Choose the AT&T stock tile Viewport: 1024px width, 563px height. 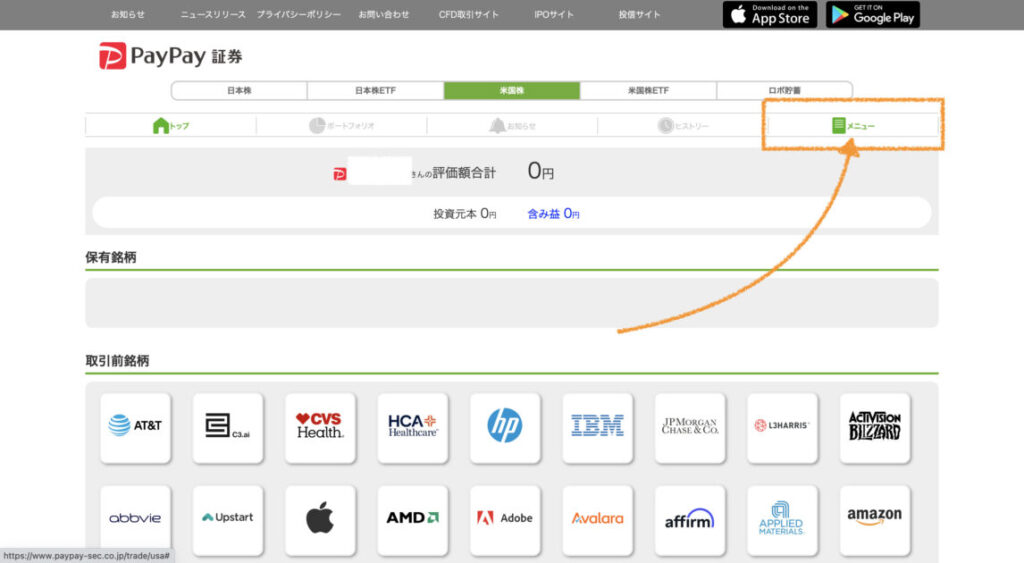point(135,427)
